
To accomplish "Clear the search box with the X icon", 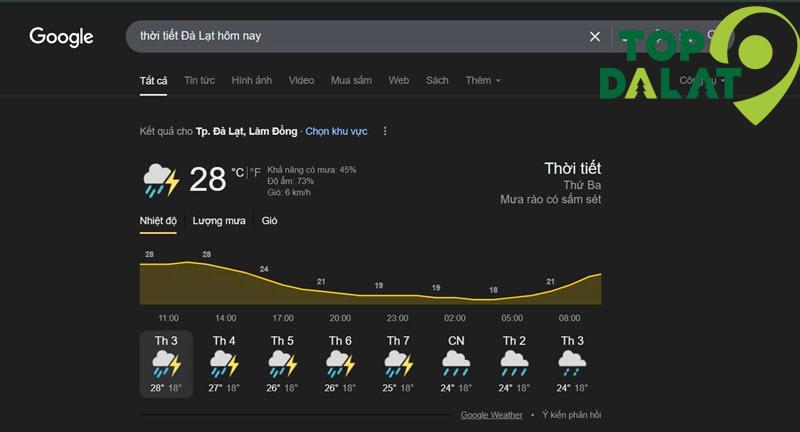I will point(595,37).
